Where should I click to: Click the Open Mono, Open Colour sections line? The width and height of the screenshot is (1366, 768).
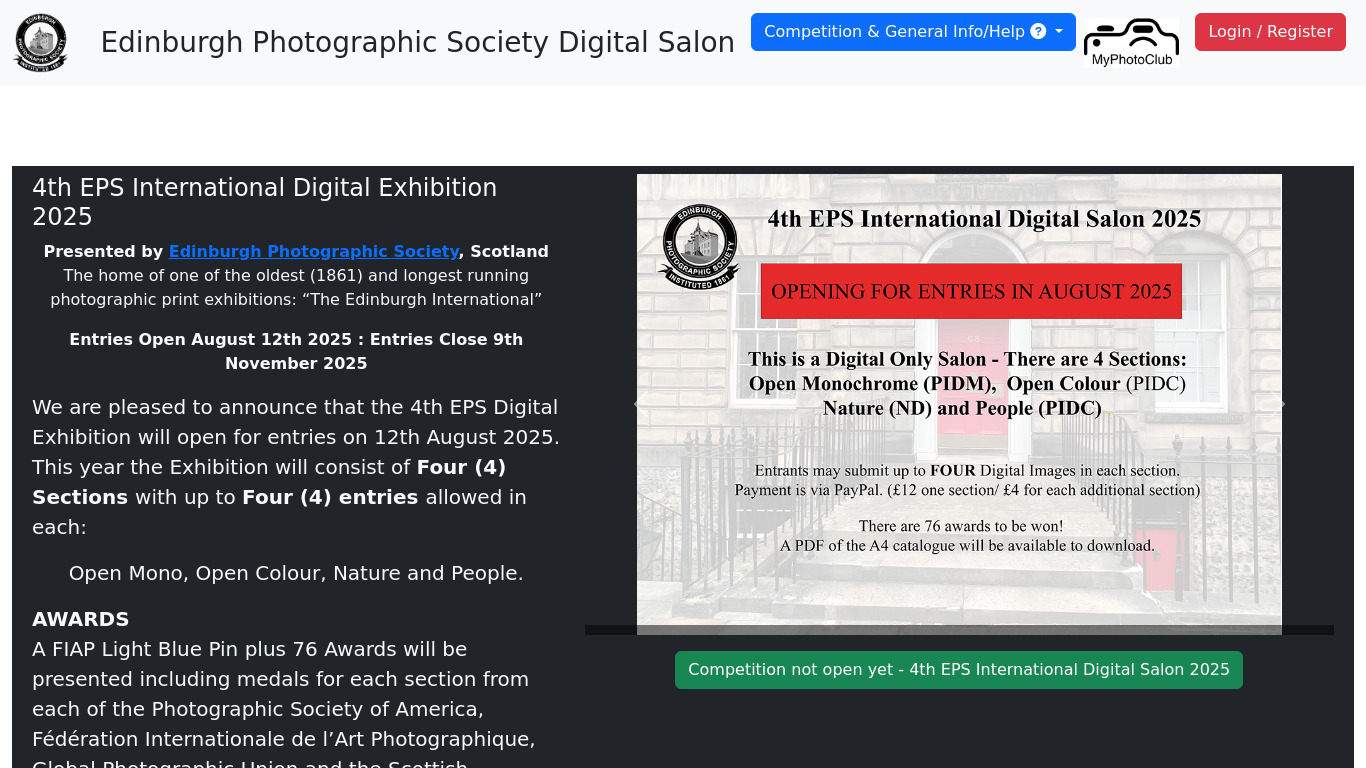(x=296, y=573)
